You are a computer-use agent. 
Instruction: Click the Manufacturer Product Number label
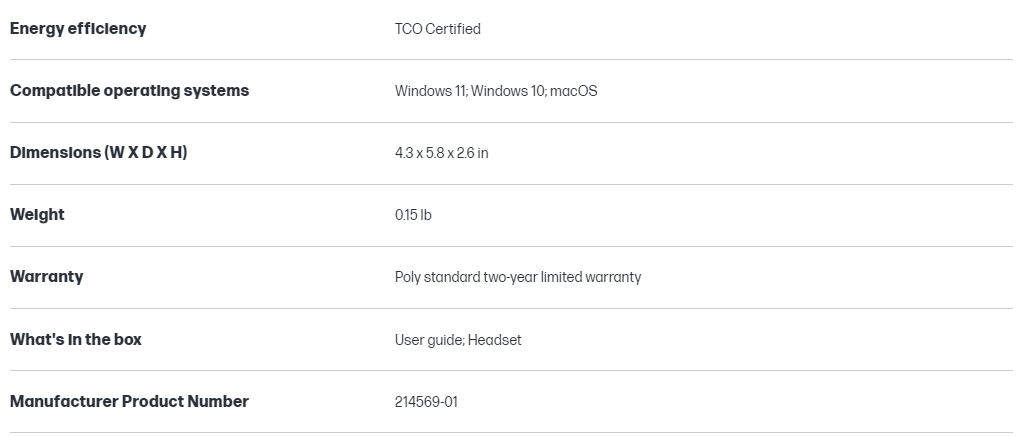129,401
